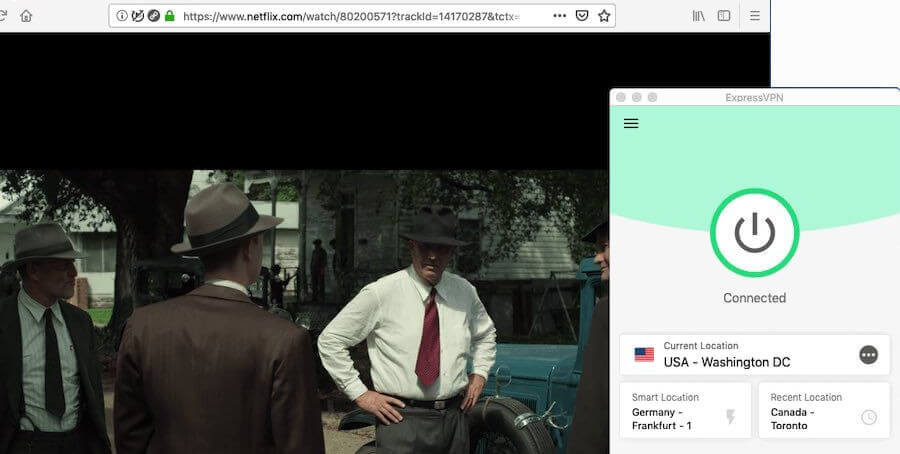Screen dimensions: 900x454
Task: Open the ExpressVPN hamburger menu
Action: [x=631, y=123]
